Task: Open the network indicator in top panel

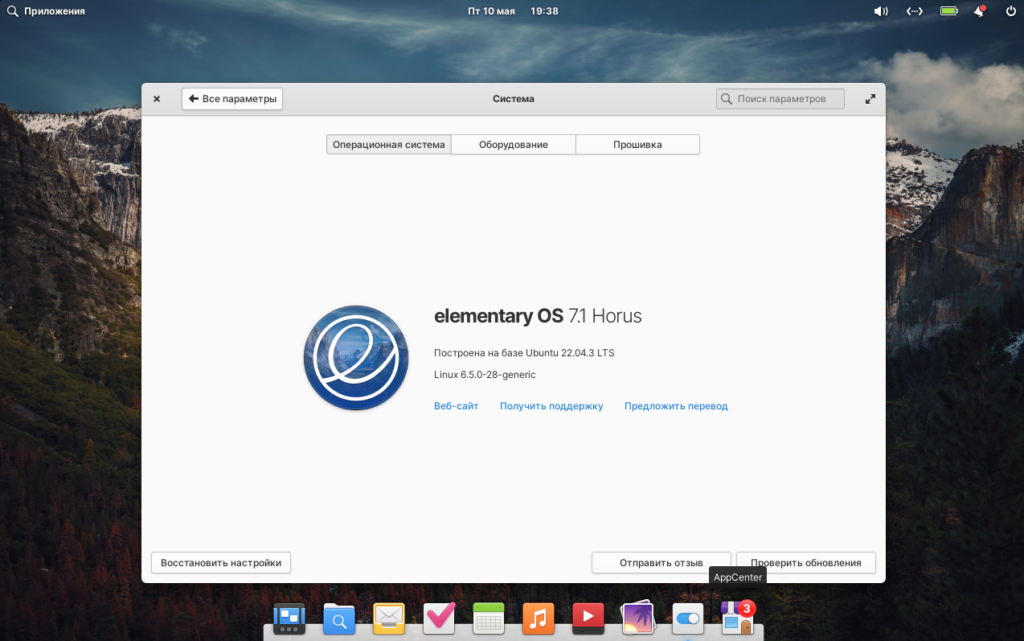Action: coord(914,11)
